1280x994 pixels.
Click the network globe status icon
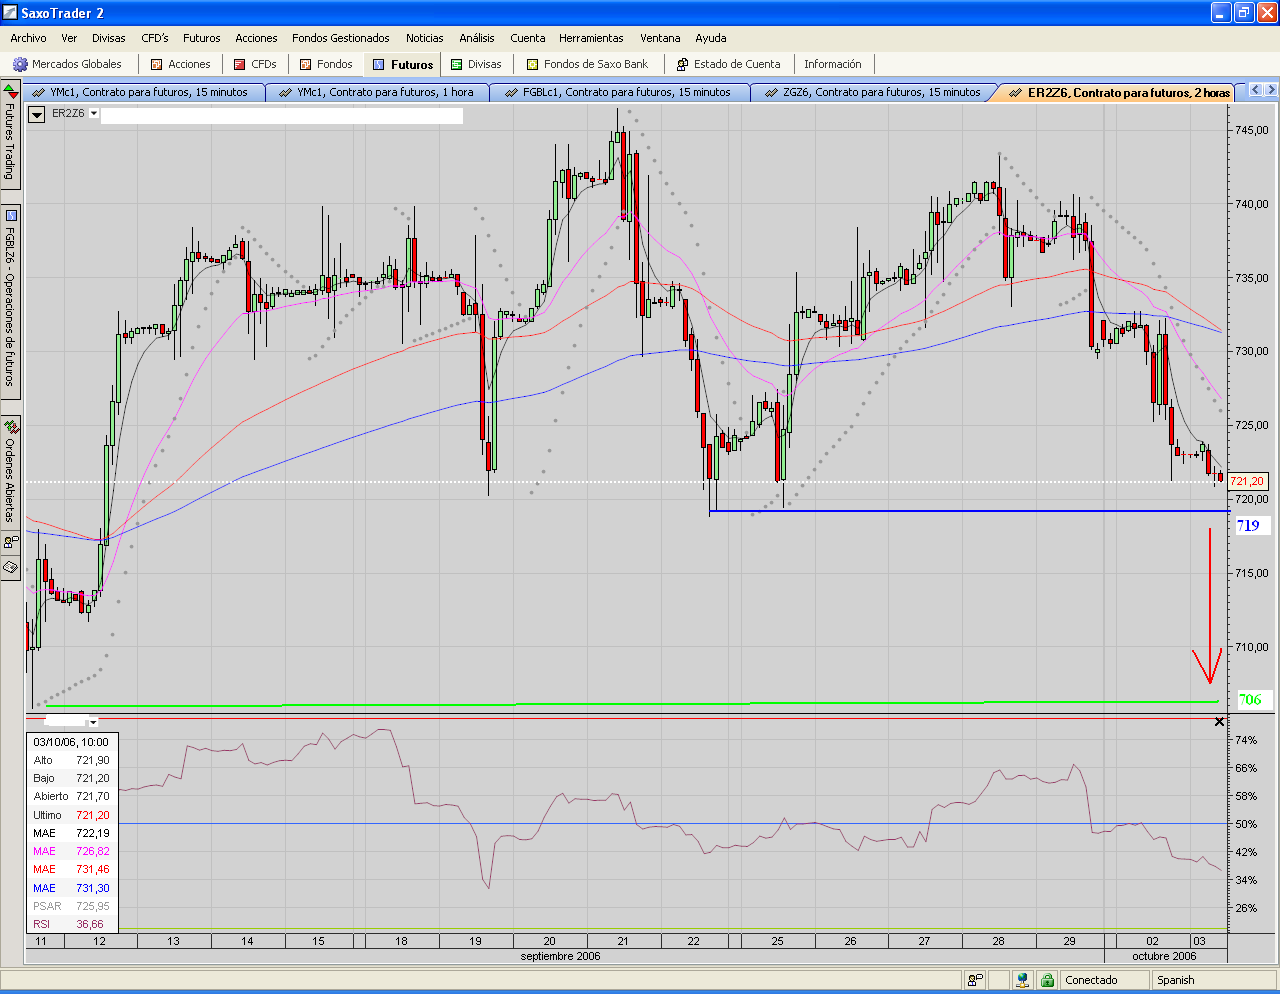coord(1022,980)
